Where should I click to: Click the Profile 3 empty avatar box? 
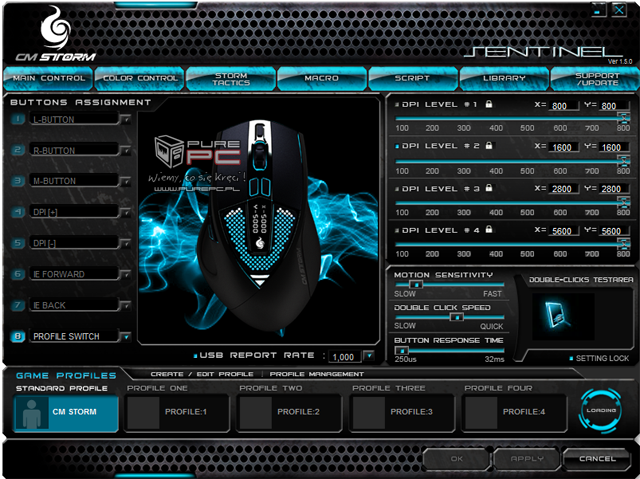(x=369, y=413)
